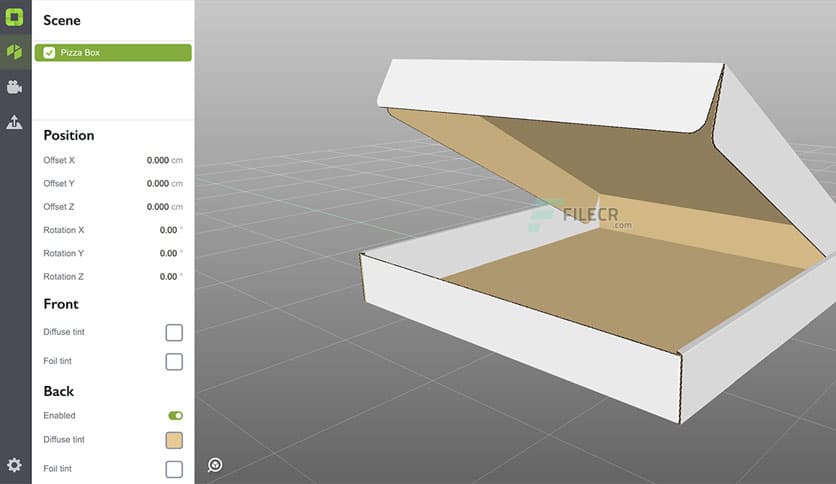Open settings gear icon
Screen dimensions: 836x484
(14, 465)
